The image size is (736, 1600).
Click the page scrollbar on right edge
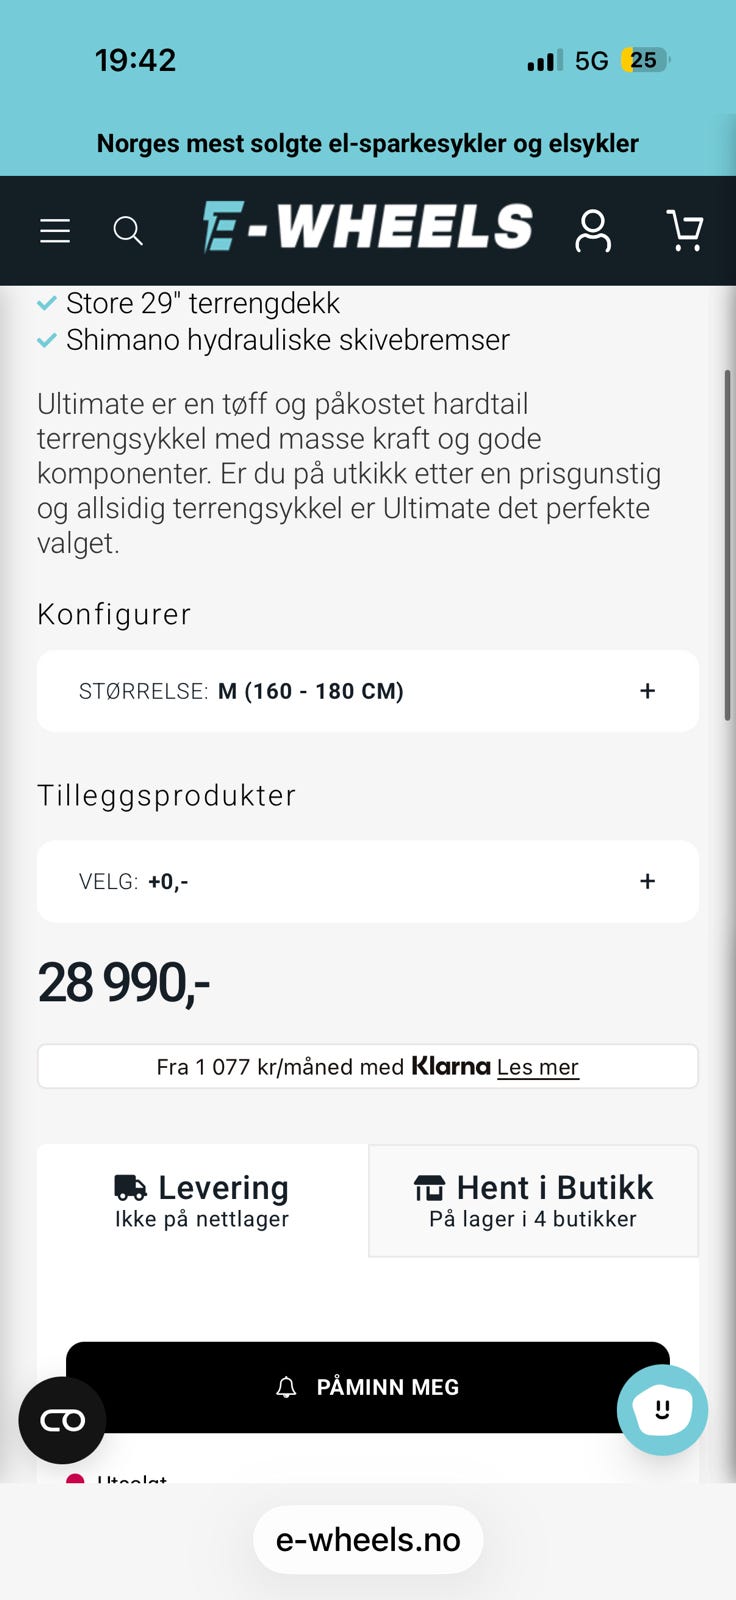(x=727, y=545)
